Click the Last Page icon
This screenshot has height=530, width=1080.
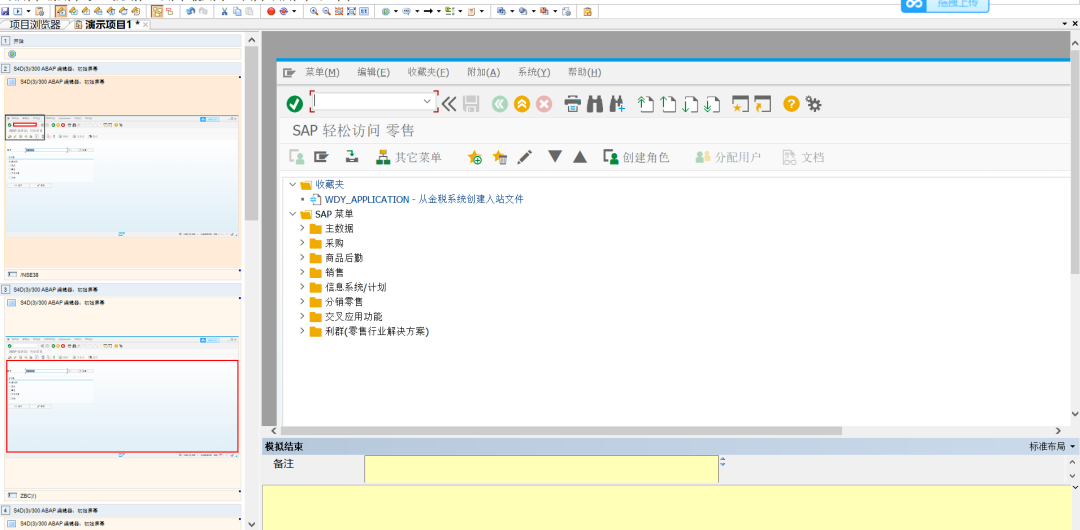(x=712, y=104)
